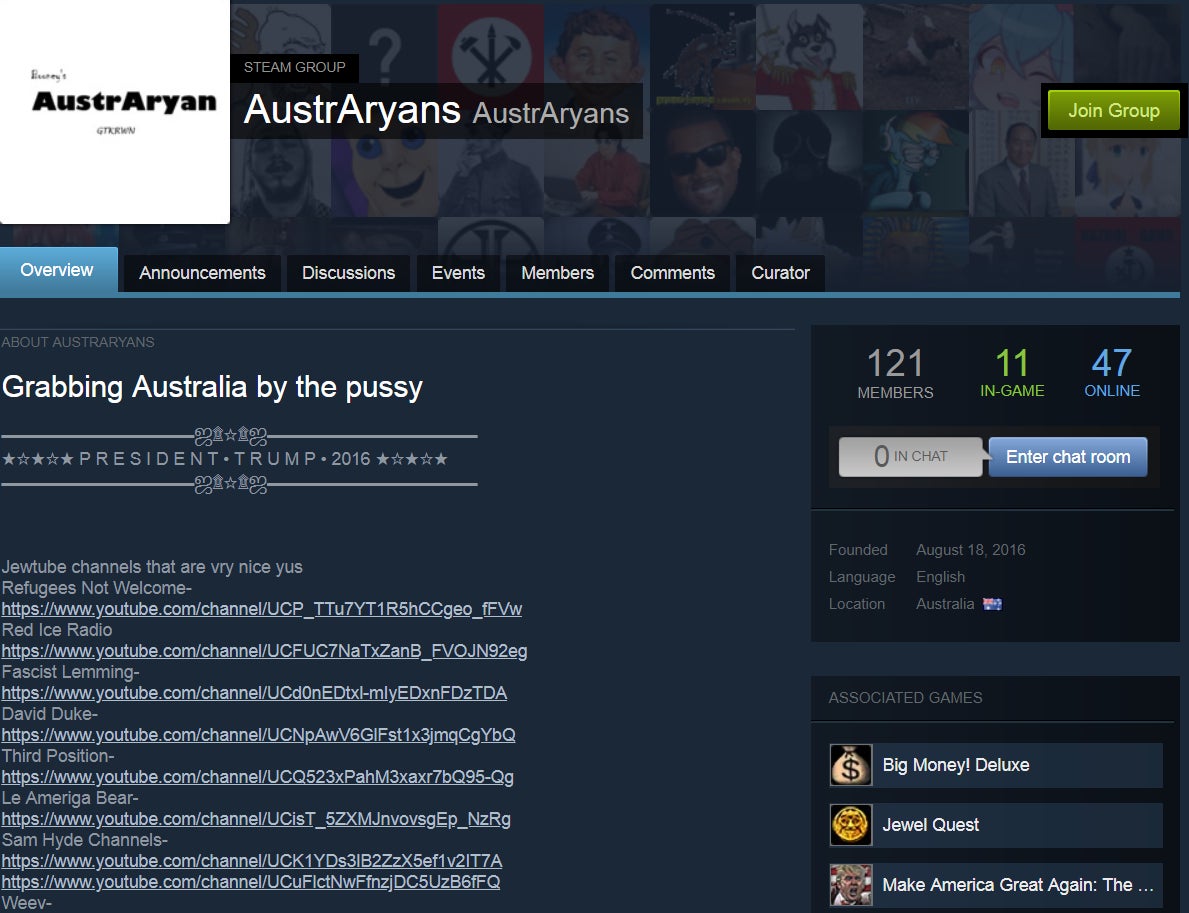This screenshot has width=1189, height=913.
Task: Click the Australian flag icon beside Location
Action: coord(992,604)
